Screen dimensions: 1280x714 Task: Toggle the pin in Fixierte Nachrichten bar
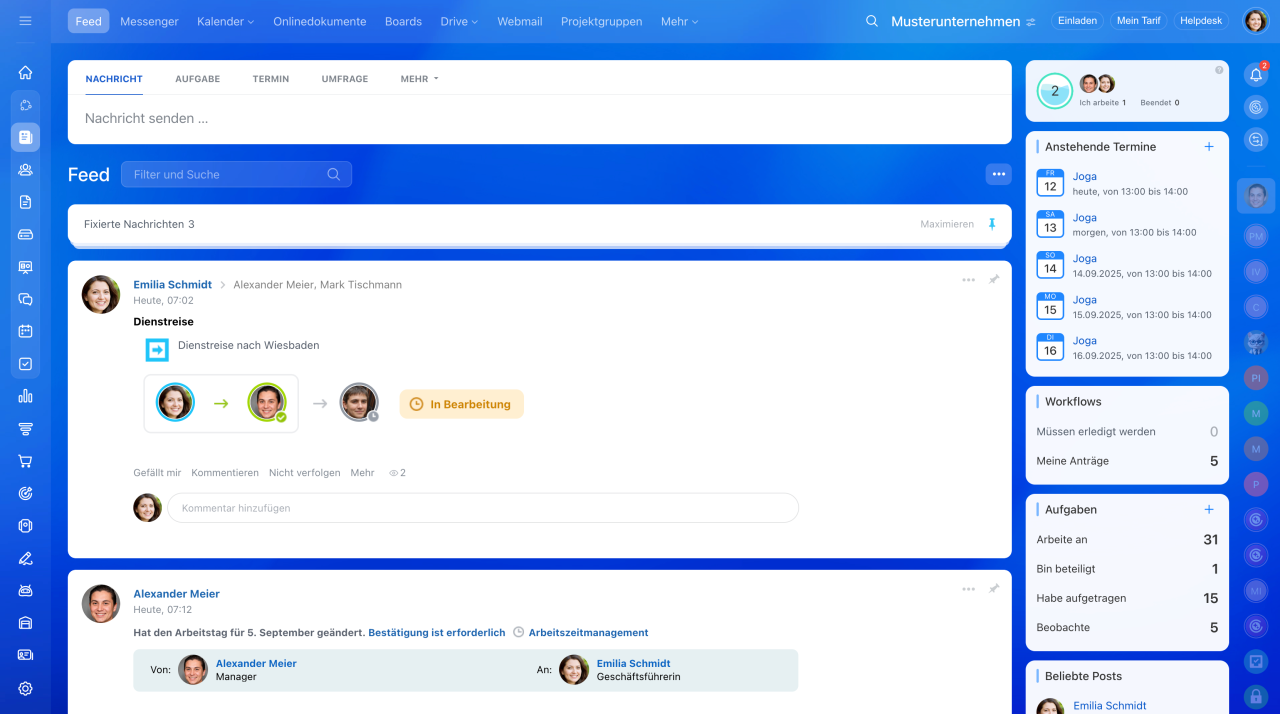pos(992,224)
